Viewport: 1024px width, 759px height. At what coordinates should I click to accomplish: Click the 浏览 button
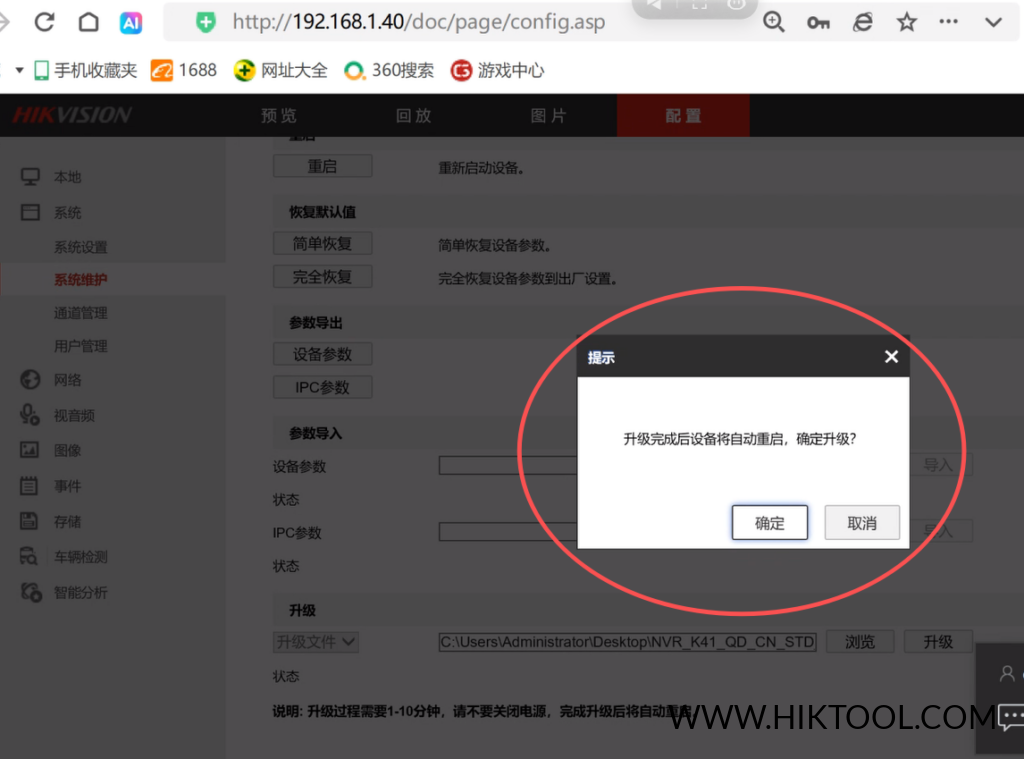(860, 642)
